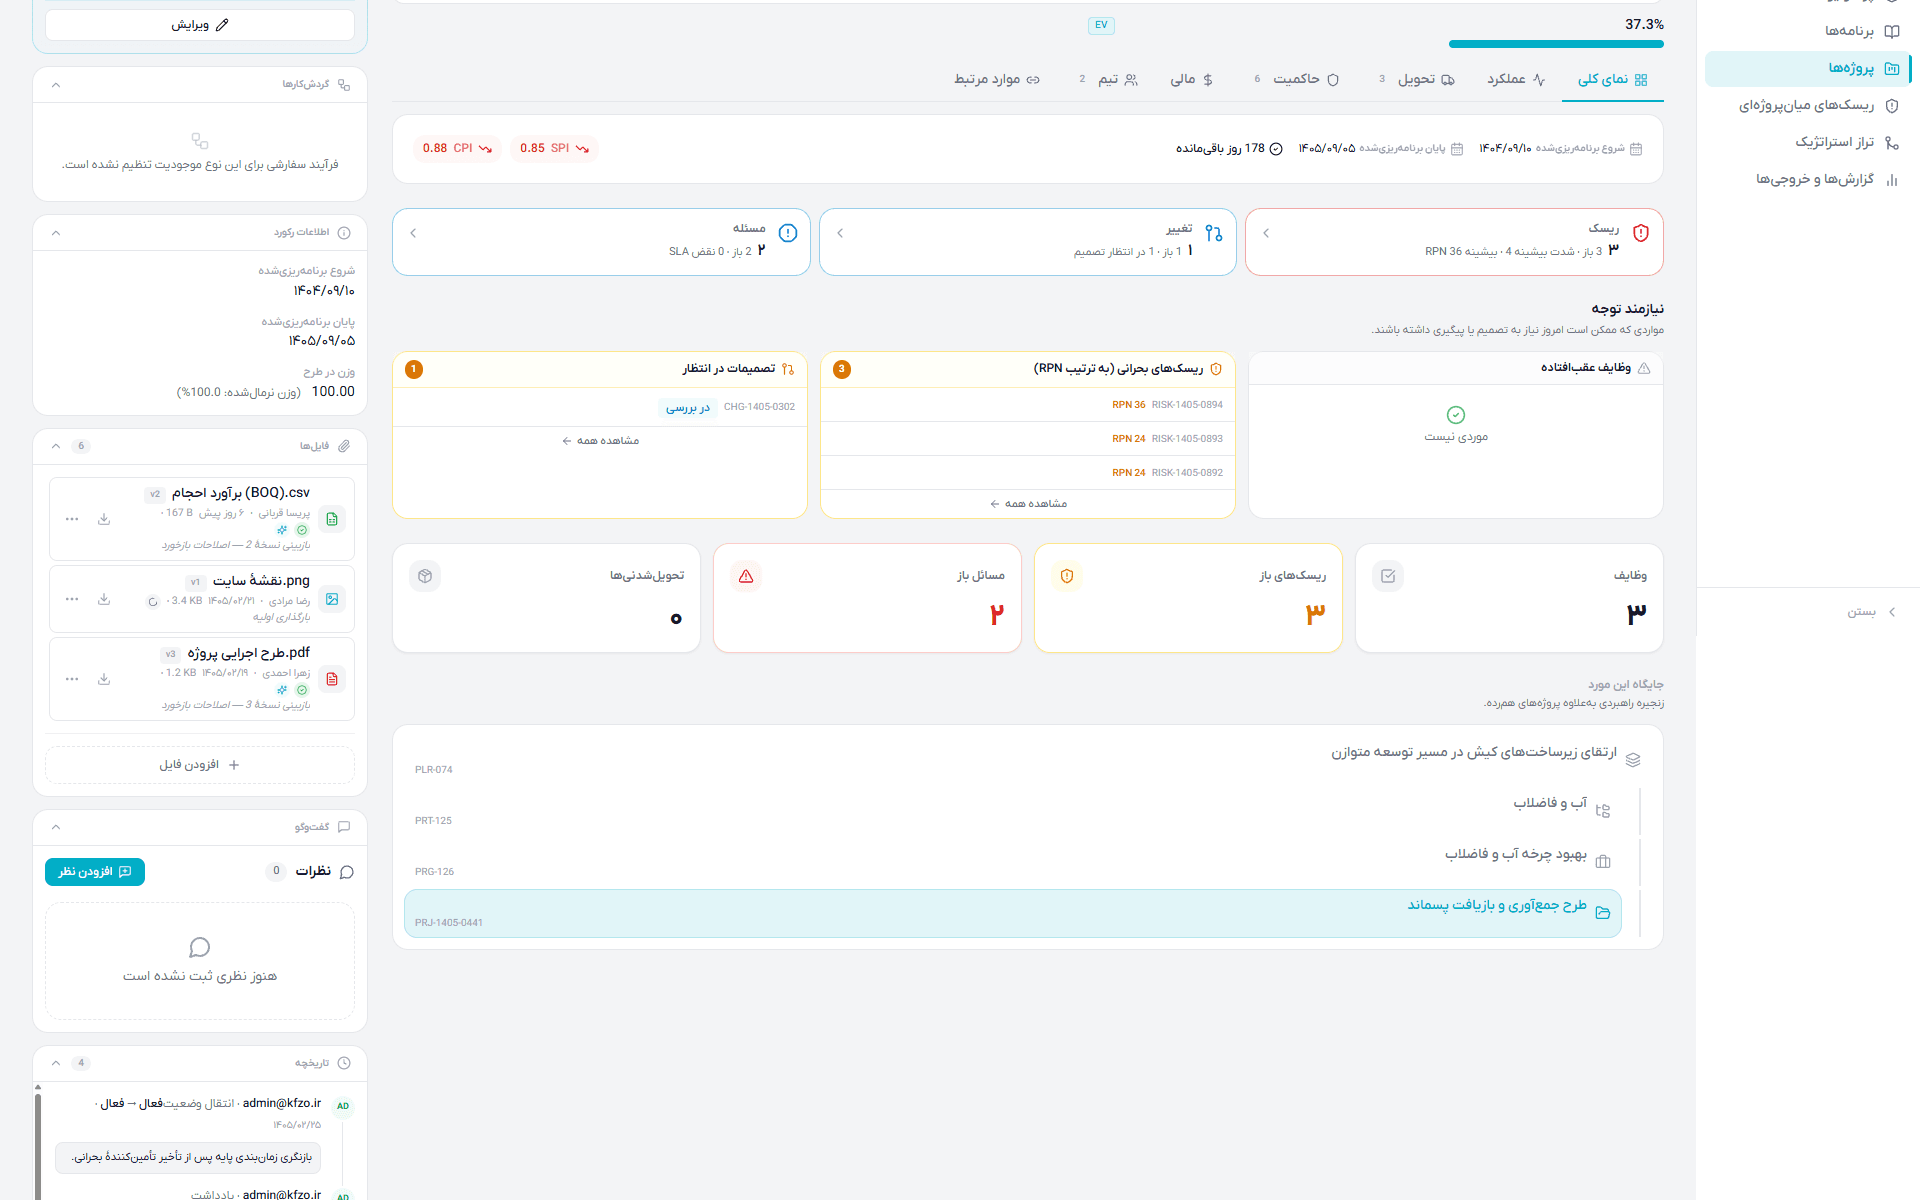Open risk row RISK-1405-0894
This screenshot has height=1200, width=1920.
tap(1027, 405)
